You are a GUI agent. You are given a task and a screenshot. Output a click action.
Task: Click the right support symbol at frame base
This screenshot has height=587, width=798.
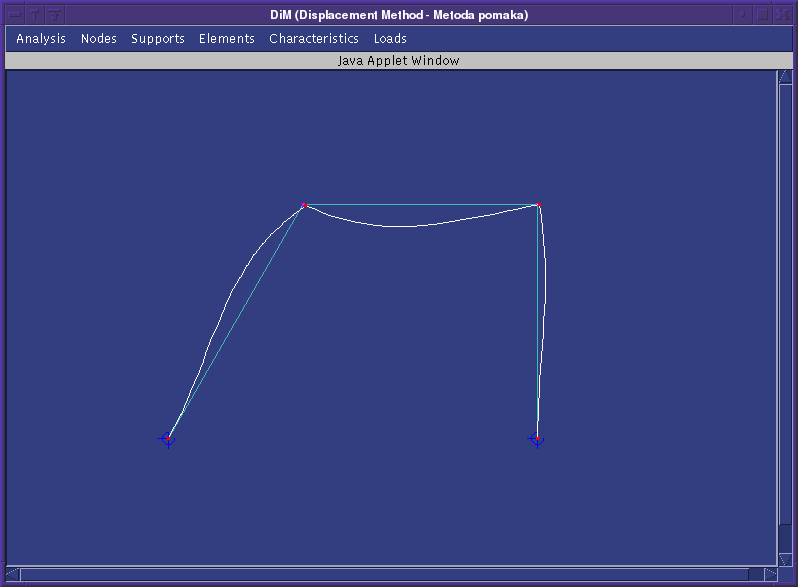tap(537, 439)
